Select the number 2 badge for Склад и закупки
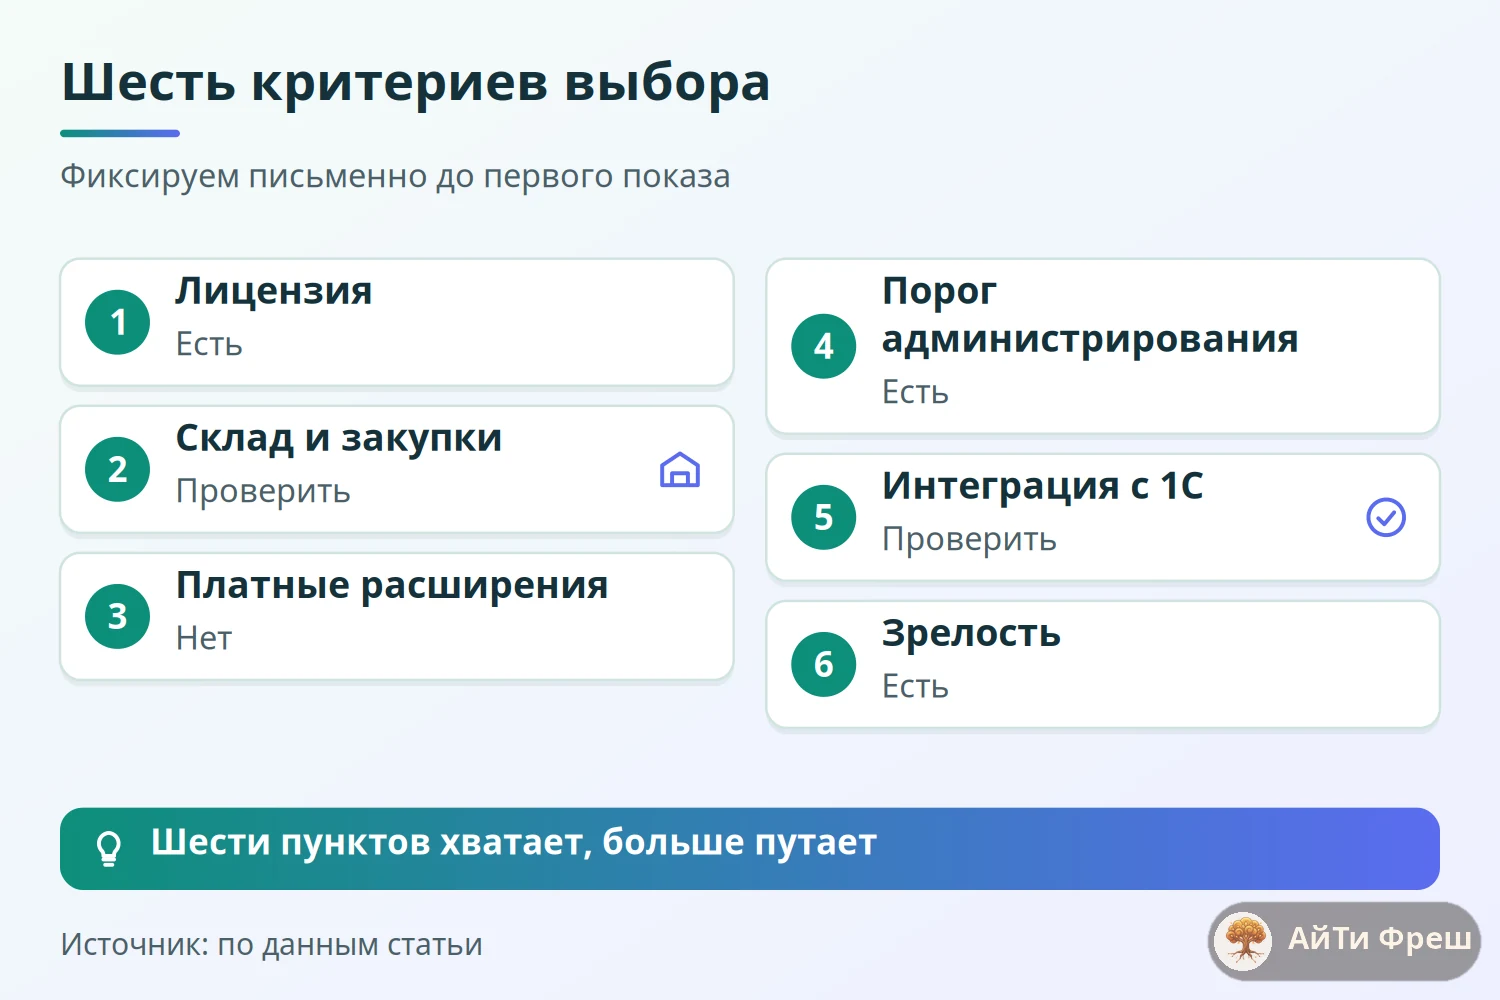1500x1000 pixels. pyautogui.click(x=118, y=469)
